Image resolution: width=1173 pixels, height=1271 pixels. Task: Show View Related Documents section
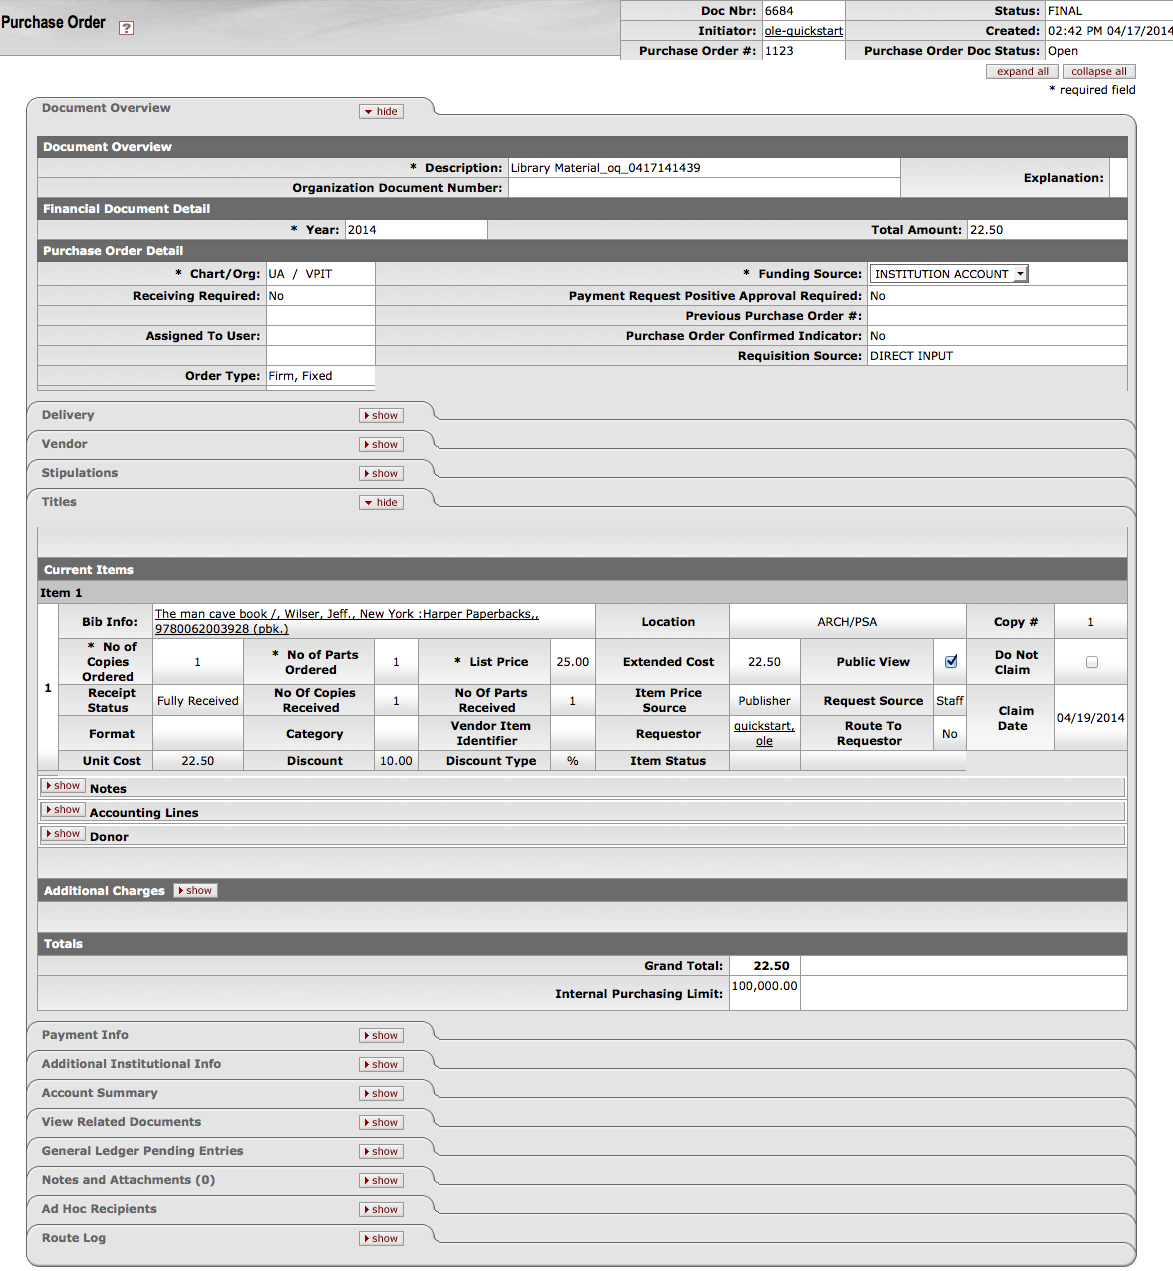(381, 1122)
